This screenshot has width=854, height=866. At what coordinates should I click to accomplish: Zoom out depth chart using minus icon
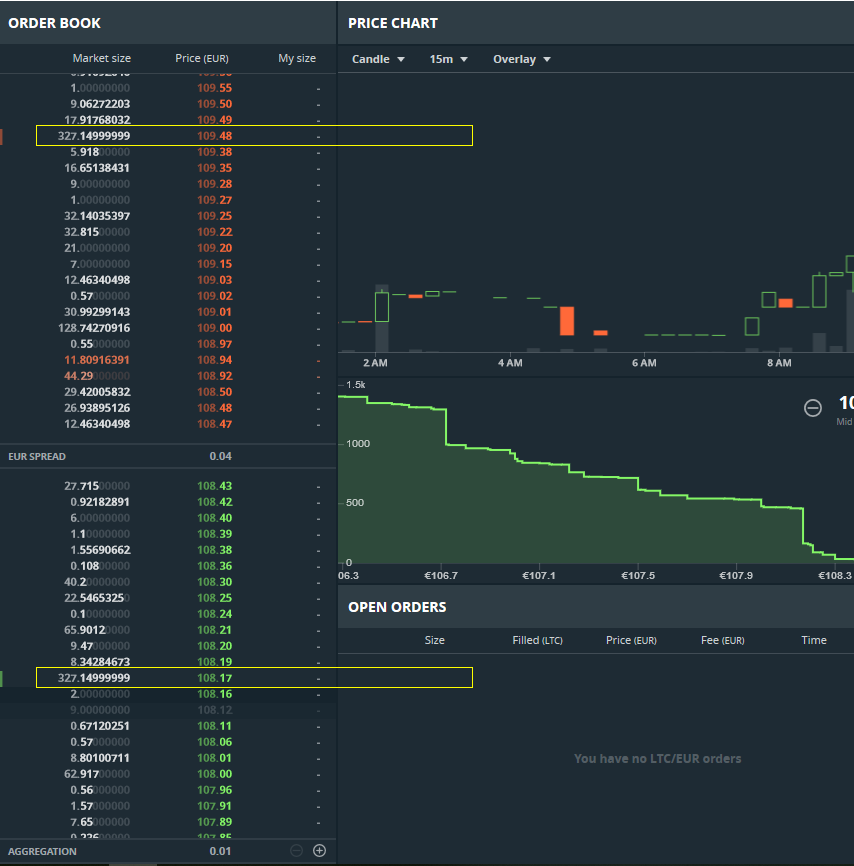[x=813, y=407]
